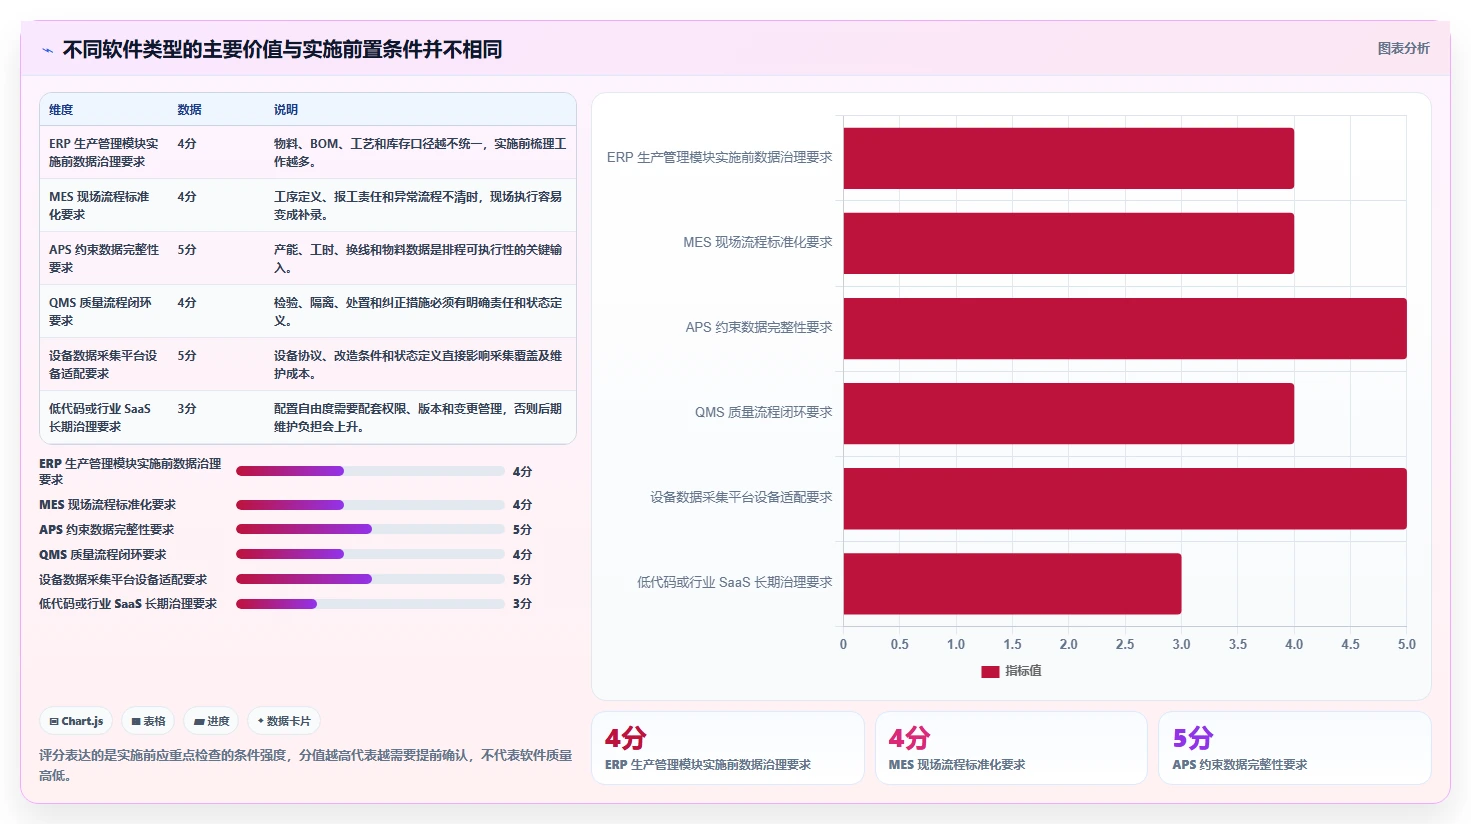Click the 图表分析 label in the header
The height and width of the screenshot is (824, 1471).
[x=1403, y=48]
